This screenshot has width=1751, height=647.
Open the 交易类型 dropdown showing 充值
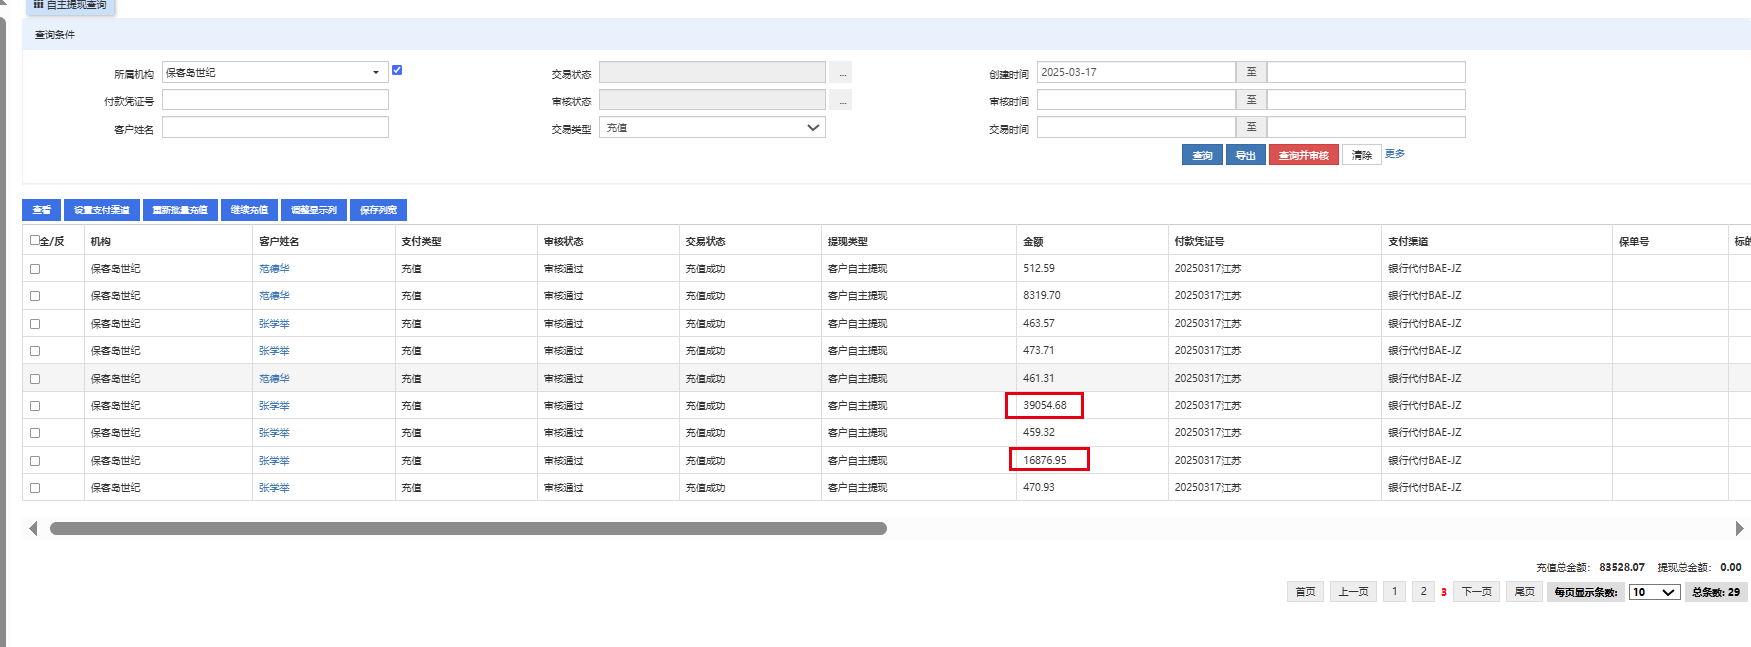(x=712, y=127)
